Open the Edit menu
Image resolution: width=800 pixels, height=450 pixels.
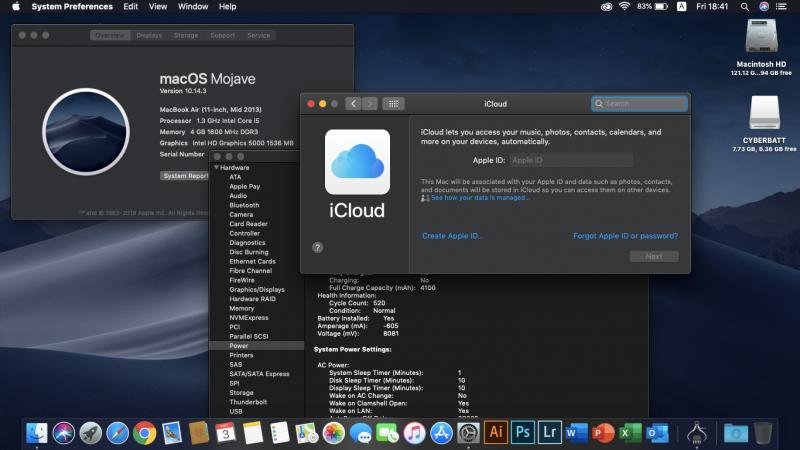tap(131, 7)
